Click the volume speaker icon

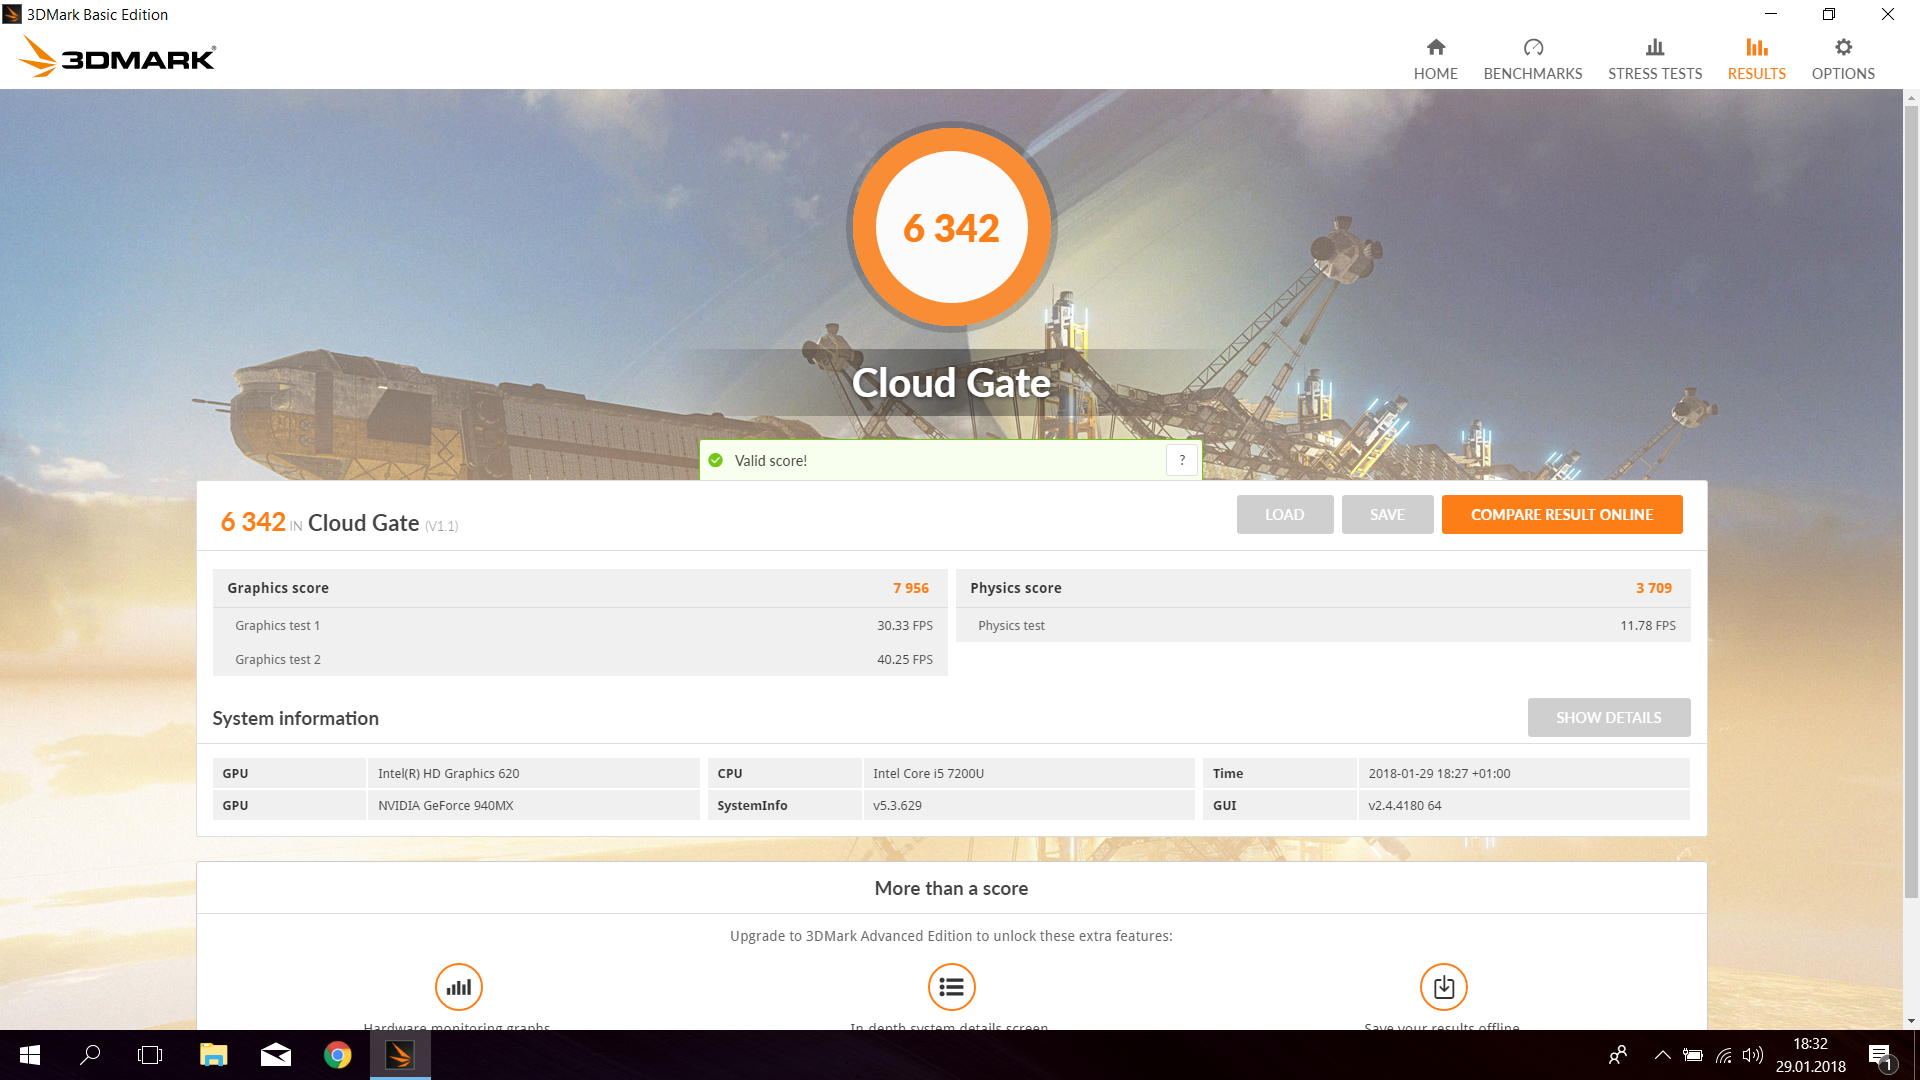[1752, 1055]
